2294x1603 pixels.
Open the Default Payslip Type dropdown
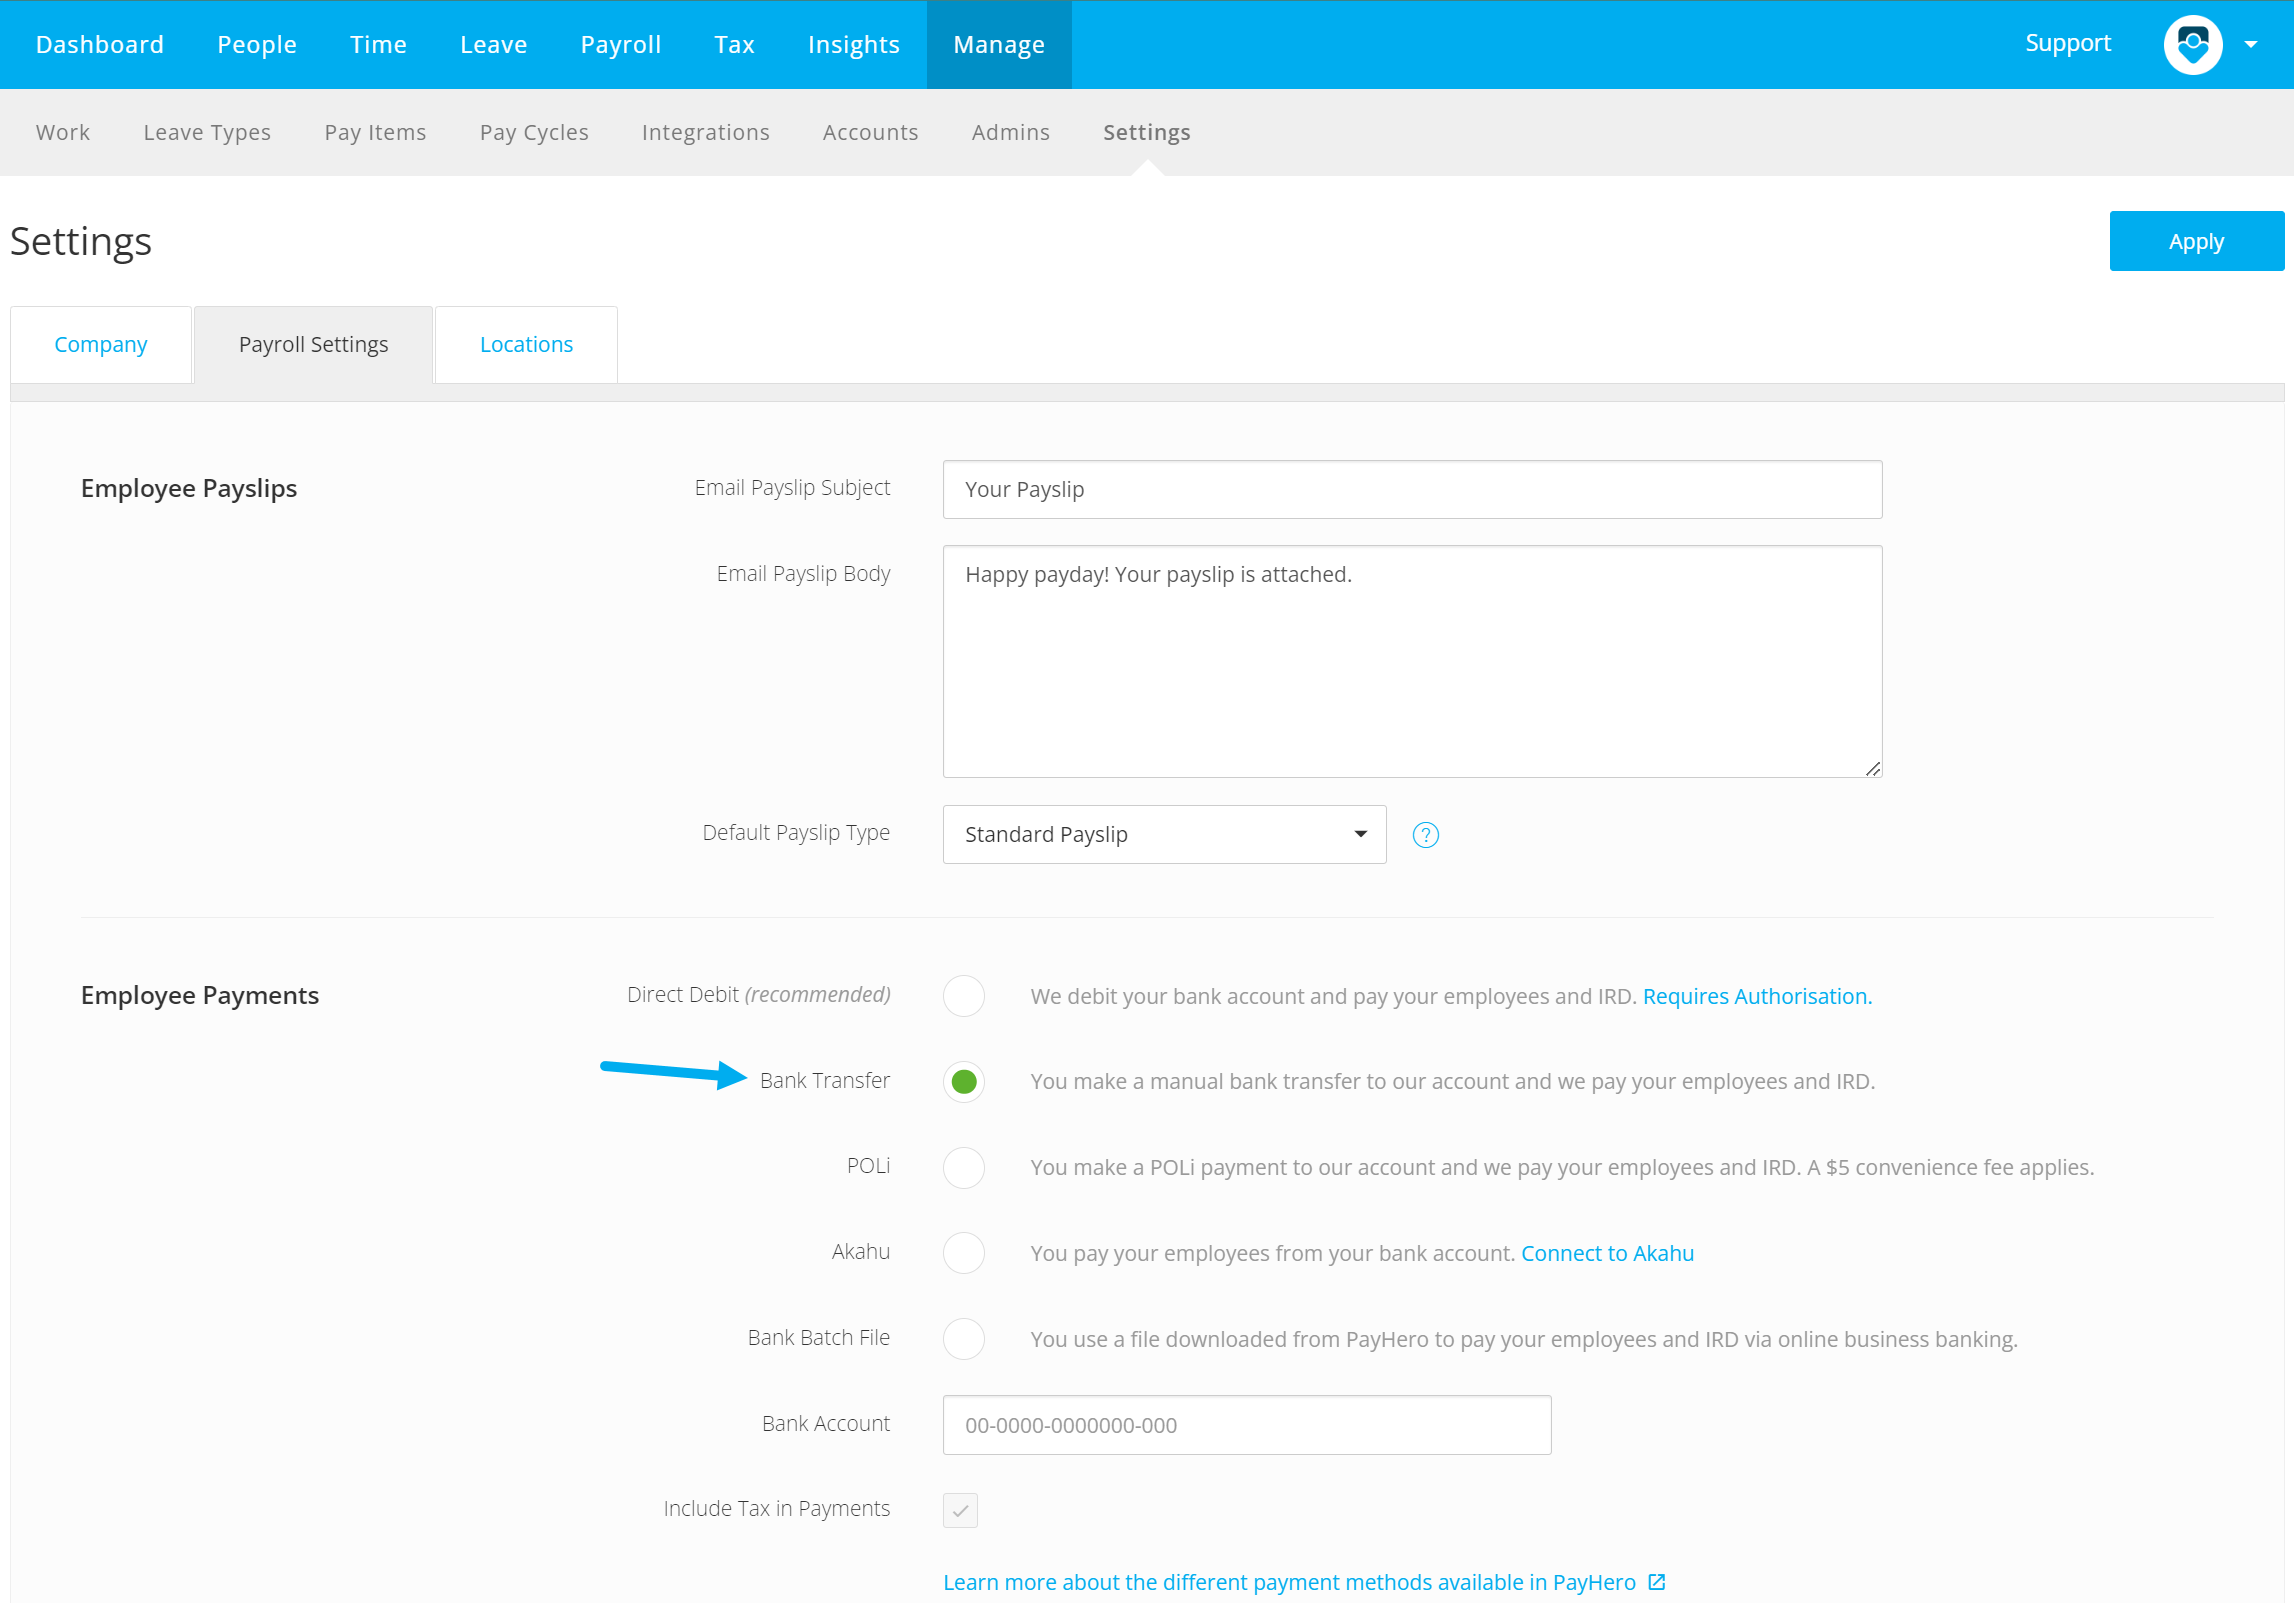1164,834
